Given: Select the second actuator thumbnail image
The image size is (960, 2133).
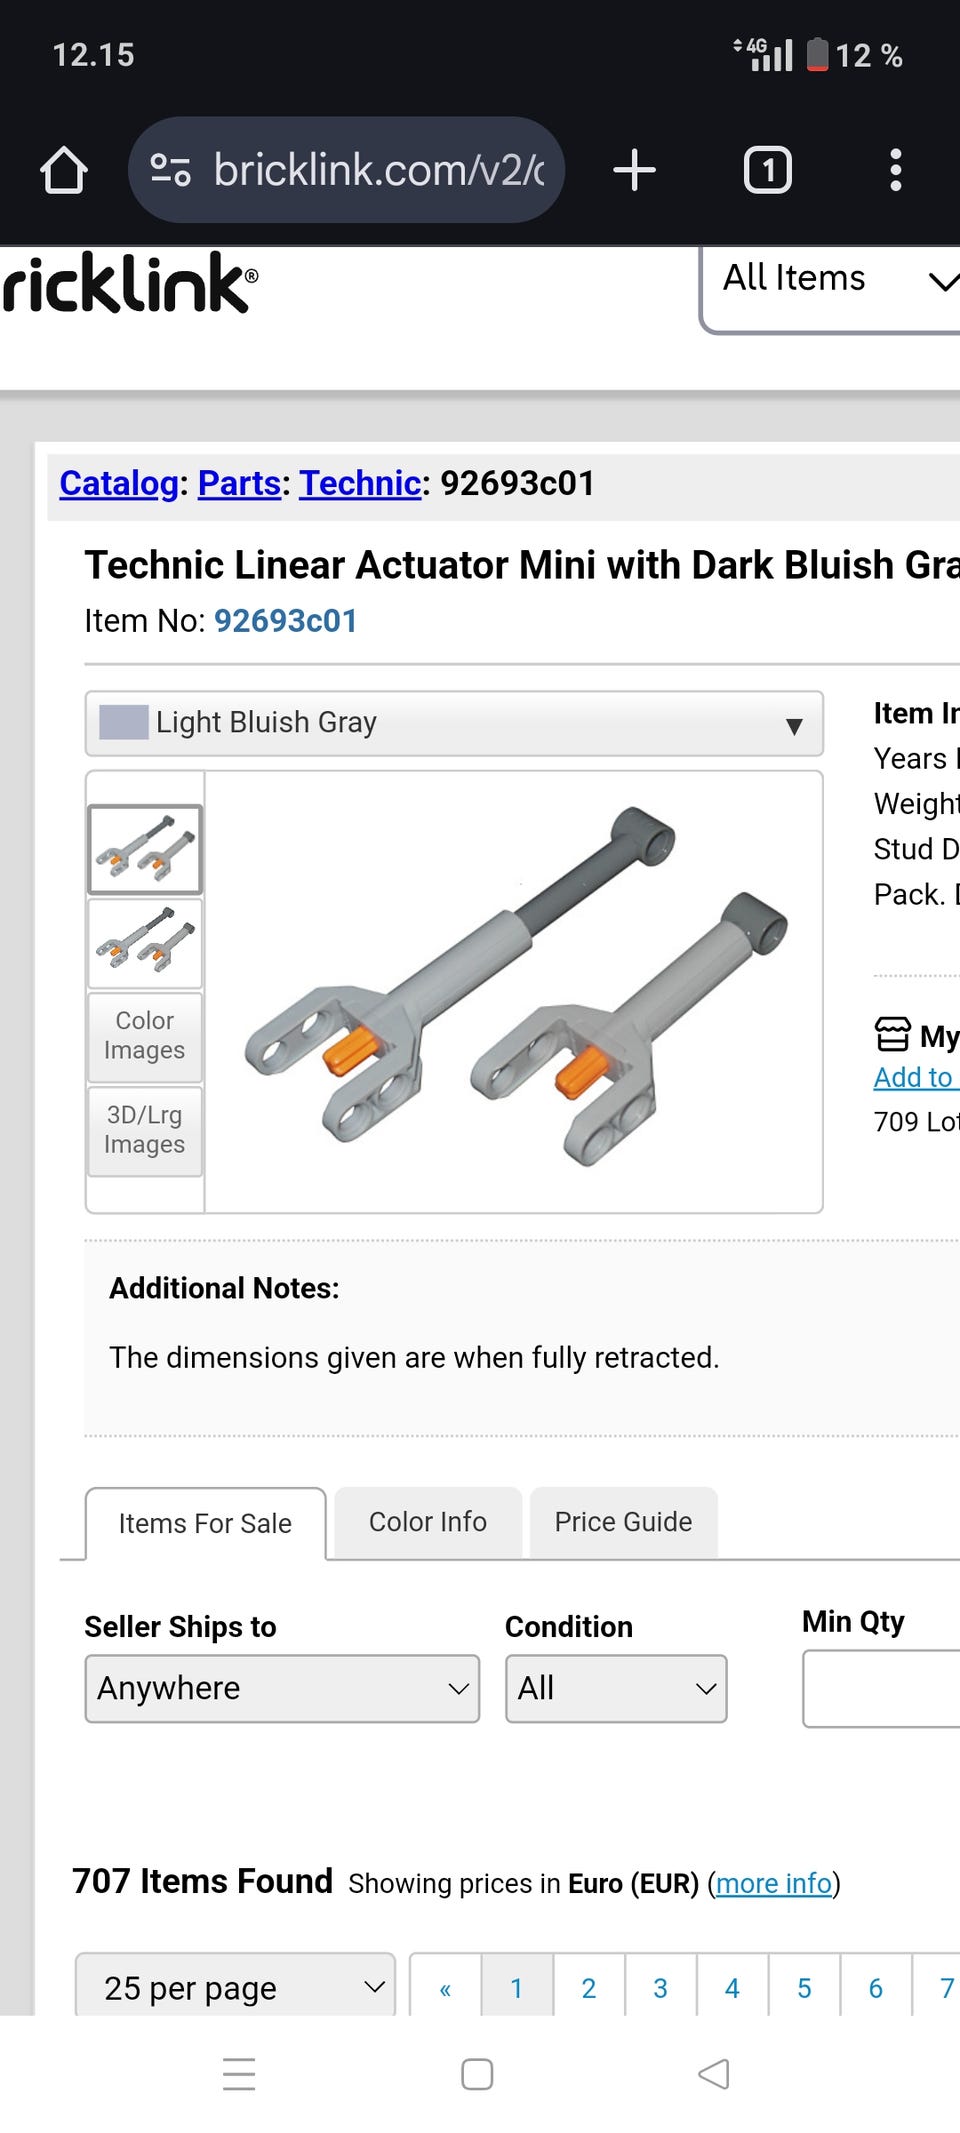Looking at the screenshot, I should pos(145,943).
